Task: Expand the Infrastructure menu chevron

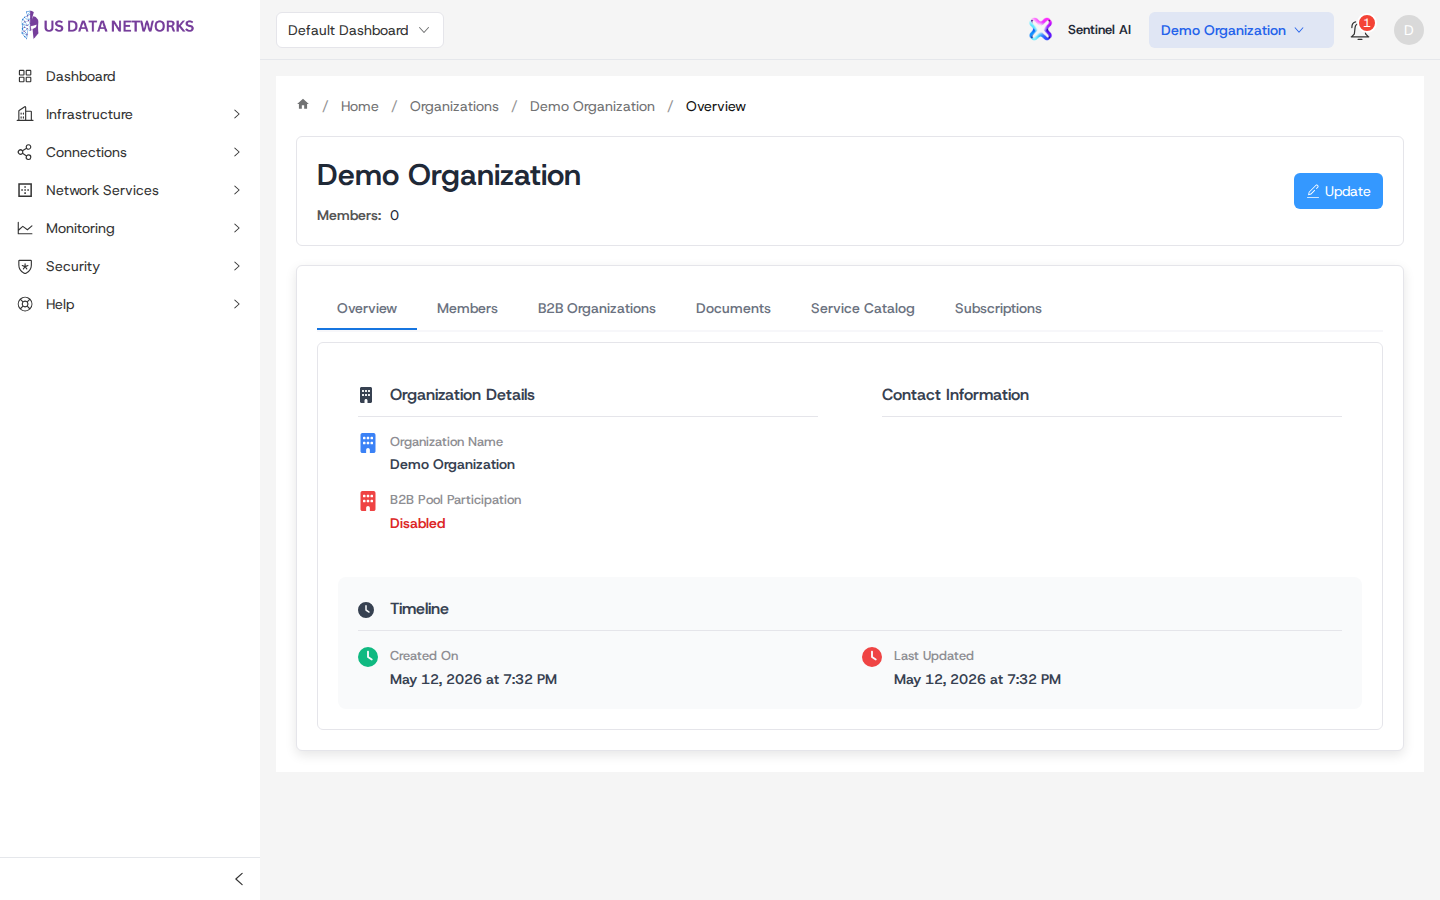Action: click(x=237, y=114)
